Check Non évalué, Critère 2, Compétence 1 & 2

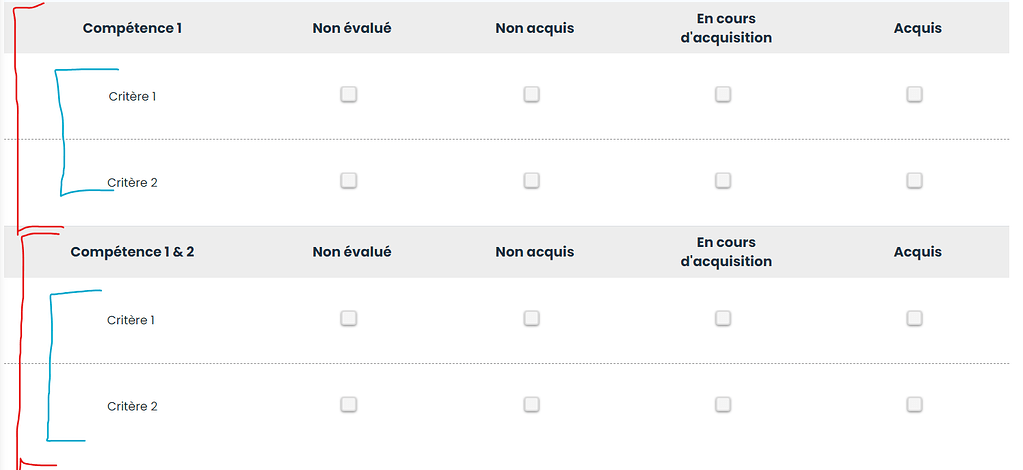[348, 405]
